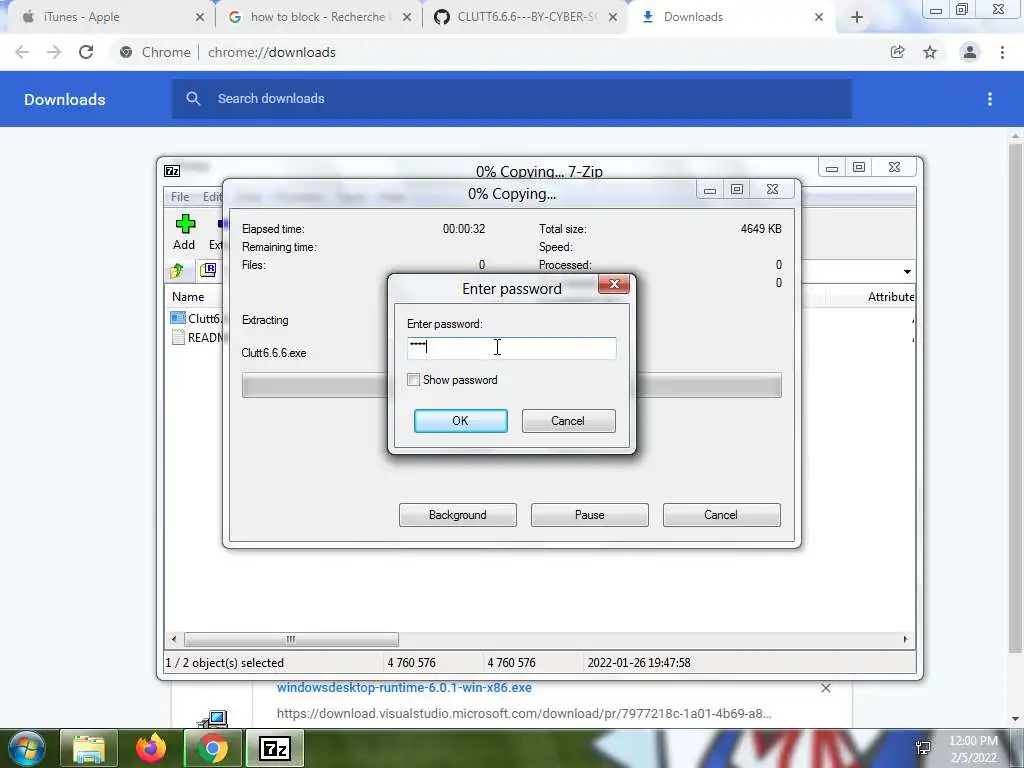Click the Chrome address bar URL
The image size is (1024, 768).
click(x=272, y=52)
